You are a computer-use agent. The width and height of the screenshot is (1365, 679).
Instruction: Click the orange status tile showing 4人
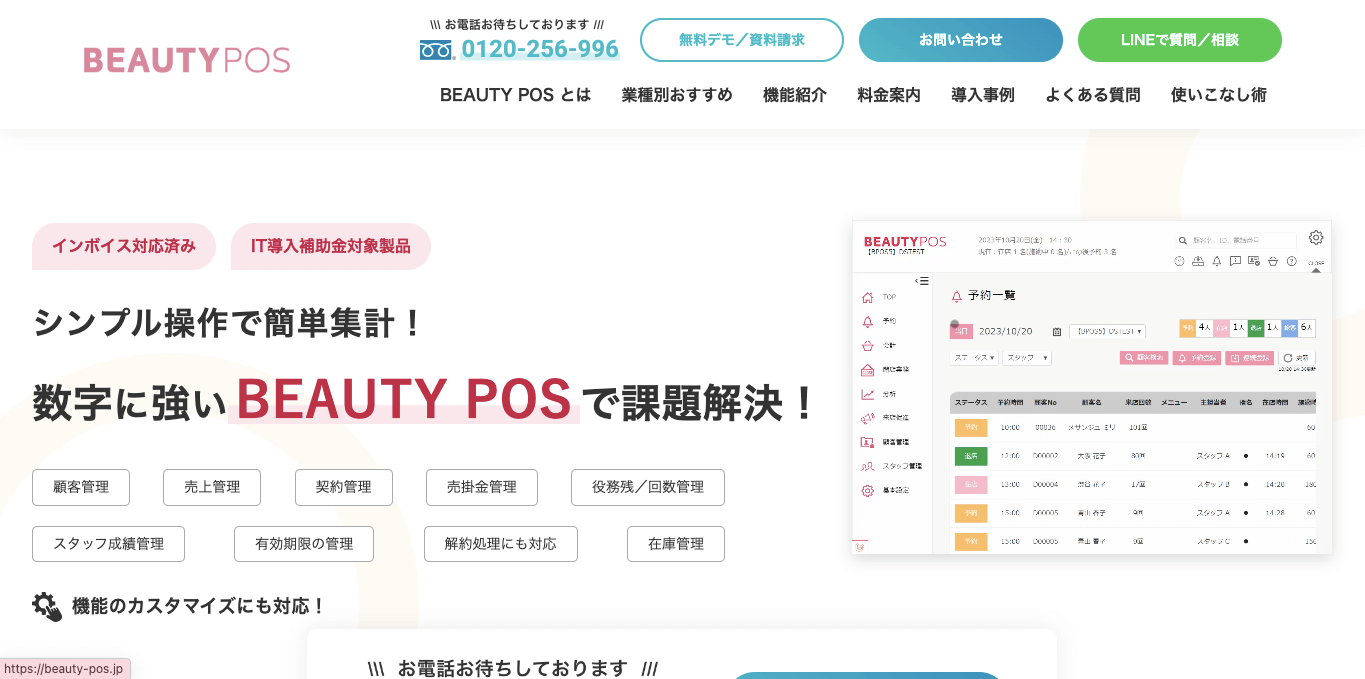(1197, 328)
